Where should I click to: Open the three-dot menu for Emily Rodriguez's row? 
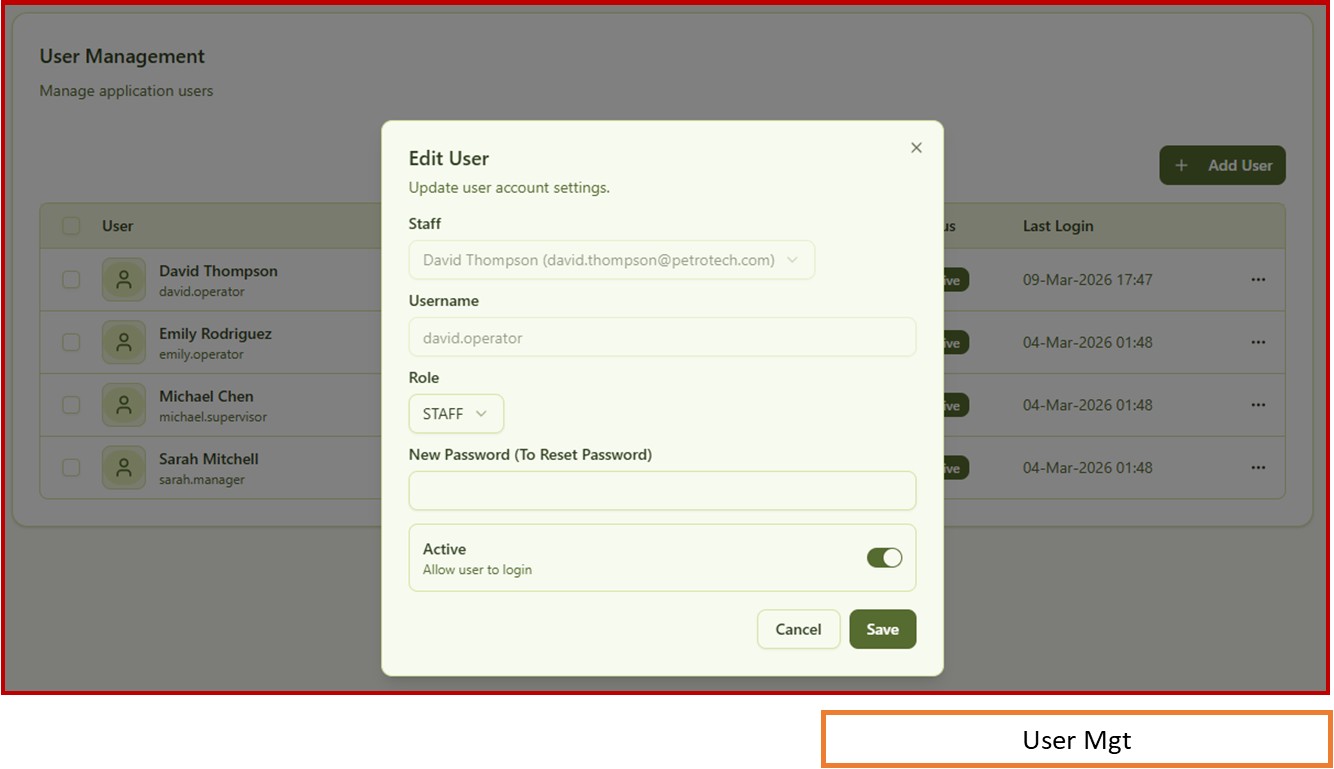[1258, 343]
